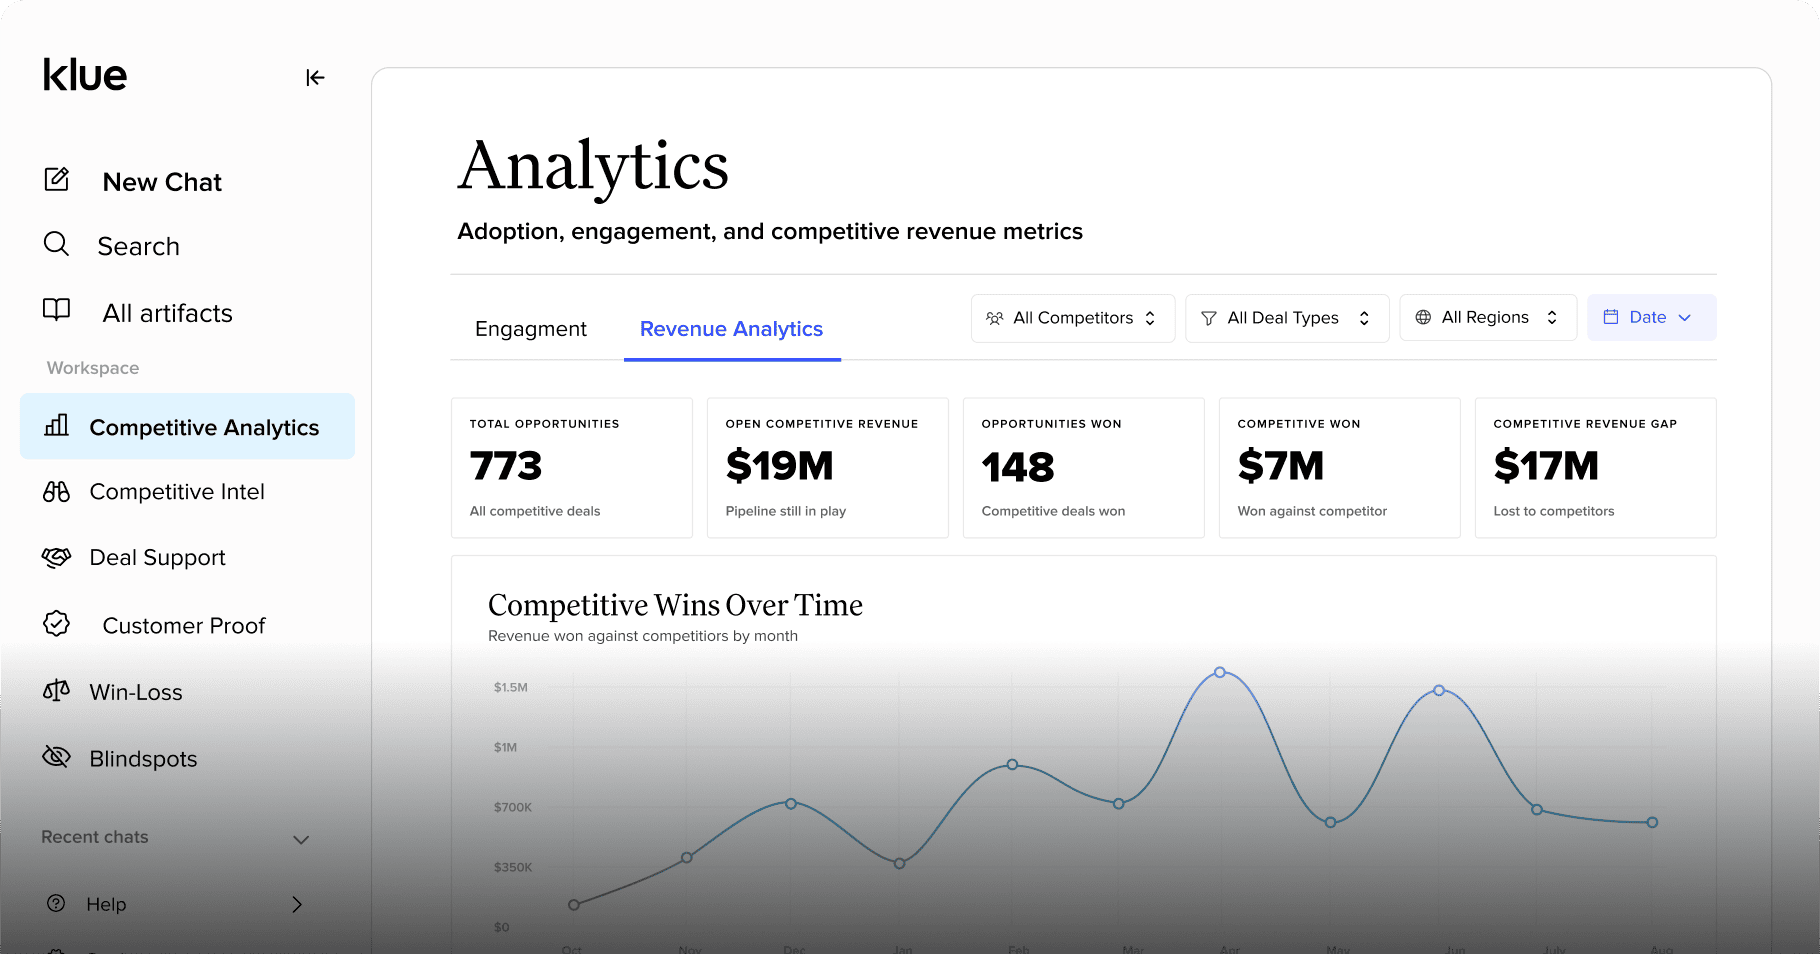Click the Win-Loss scales icon
This screenshot has height=954, width=1820.
point(57,690)
